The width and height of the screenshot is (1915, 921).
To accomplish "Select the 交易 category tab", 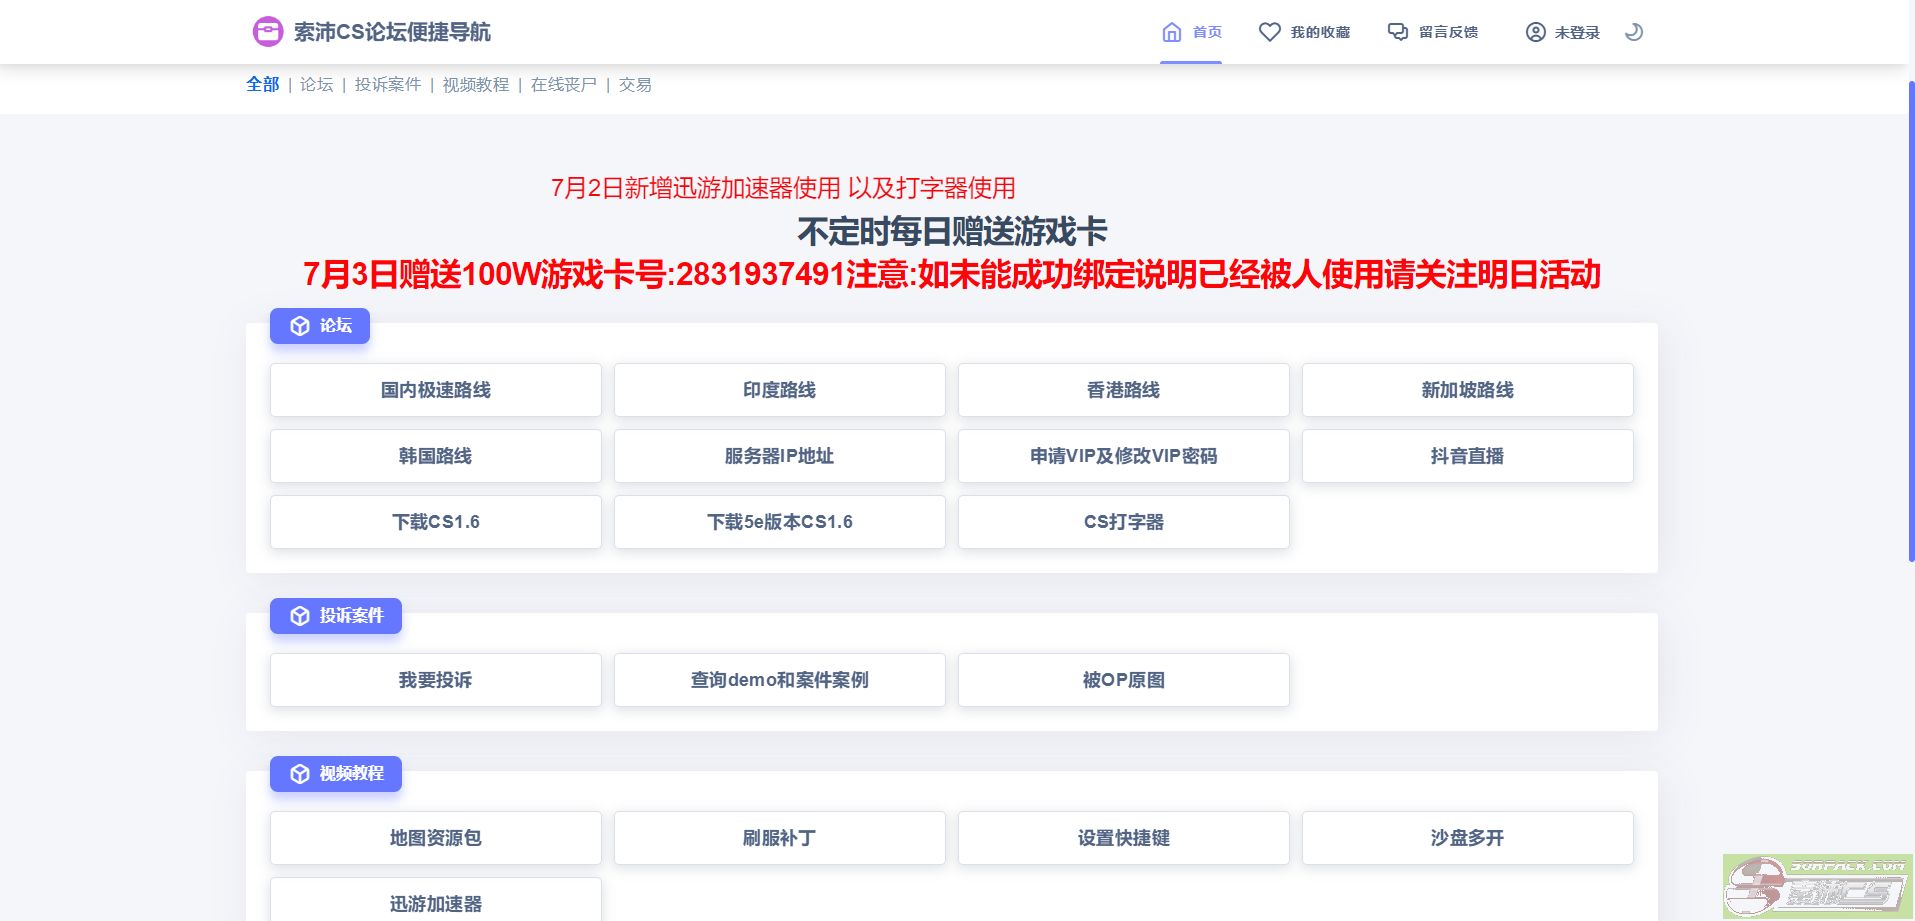I will click(635, 85).
